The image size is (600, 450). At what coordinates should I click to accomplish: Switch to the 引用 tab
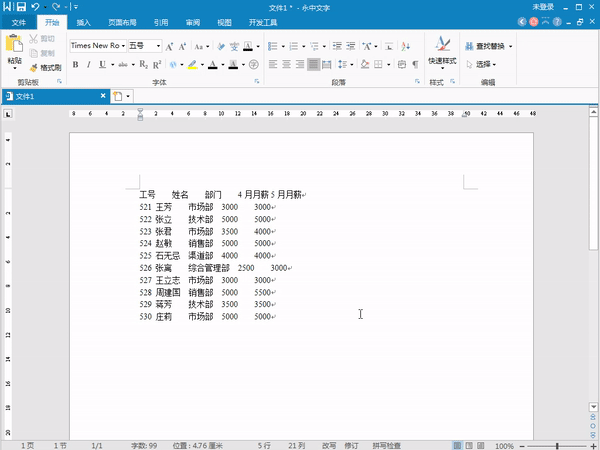tap(161, 23)
